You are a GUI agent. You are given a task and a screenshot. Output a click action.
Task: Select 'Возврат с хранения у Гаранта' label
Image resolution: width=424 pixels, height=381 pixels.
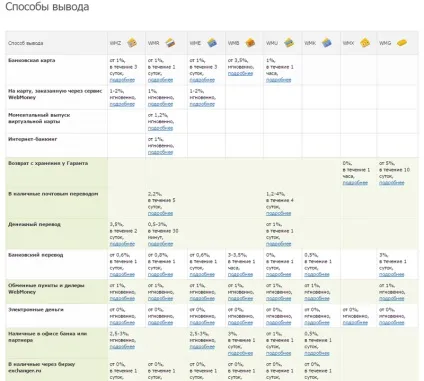click(x=48, y=163)
